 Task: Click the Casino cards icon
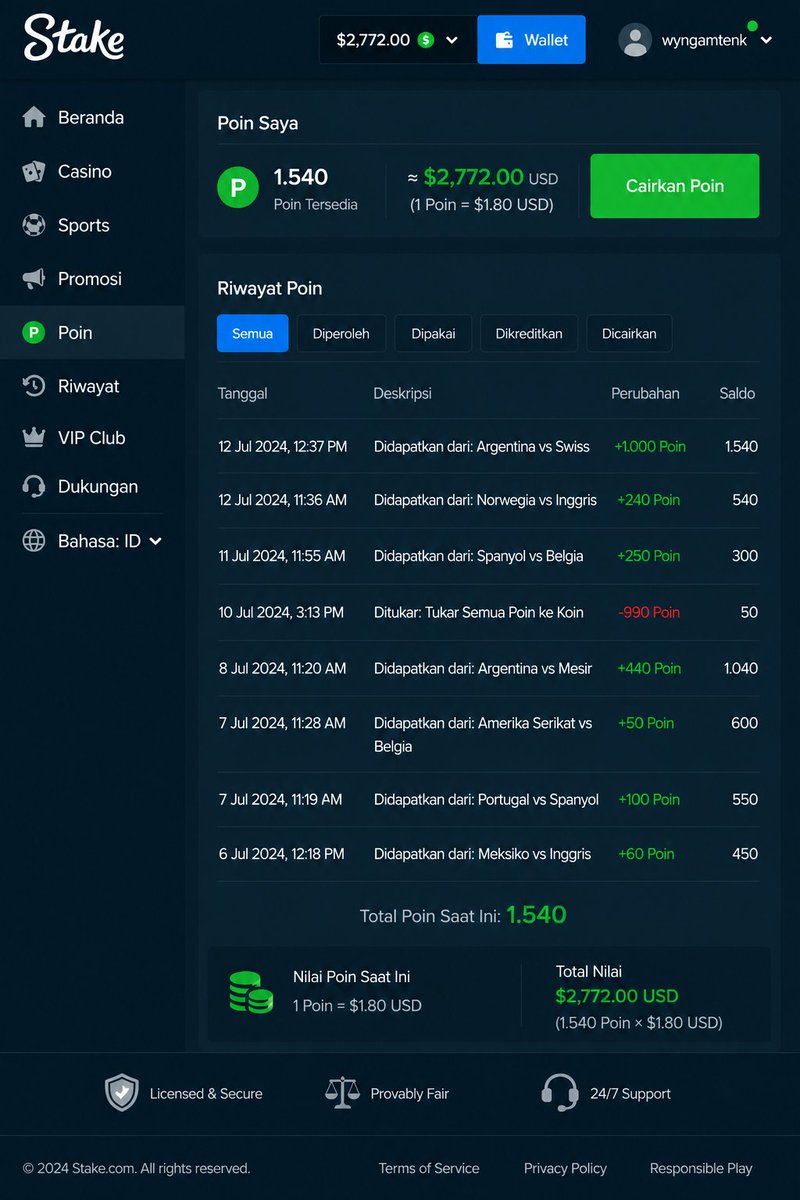(x=34, y=171)
